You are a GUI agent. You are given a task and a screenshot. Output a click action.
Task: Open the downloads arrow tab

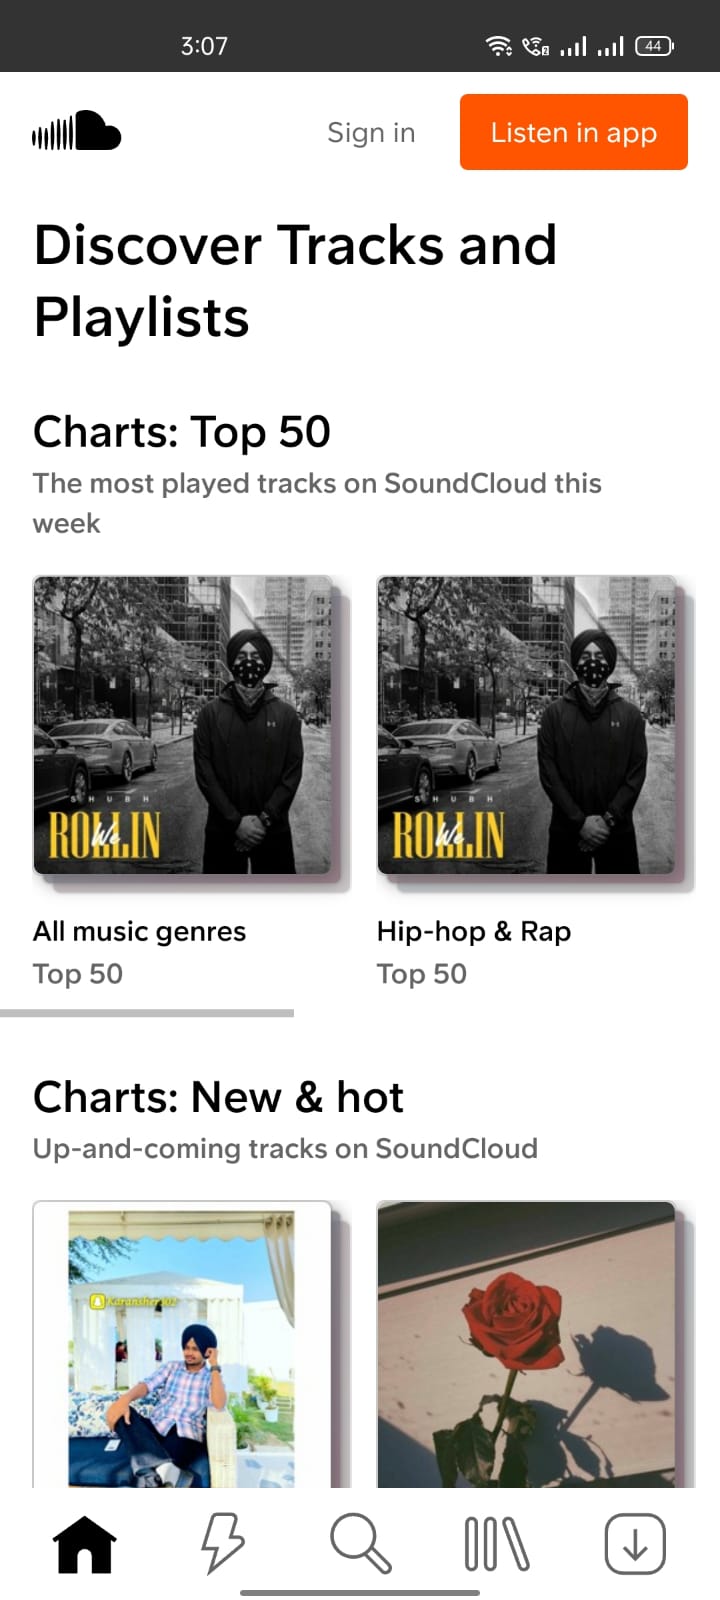(x=635, y=1544)
